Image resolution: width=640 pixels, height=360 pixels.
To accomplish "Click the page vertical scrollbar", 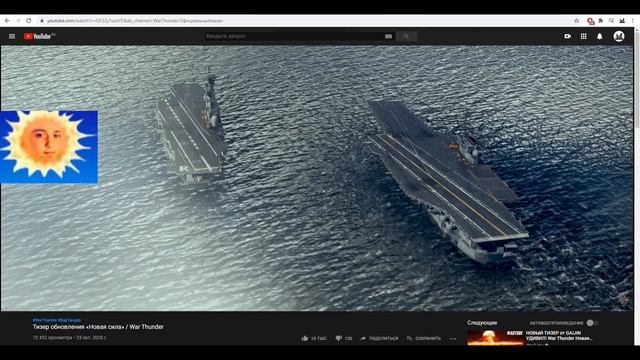I will click(636, 186).
